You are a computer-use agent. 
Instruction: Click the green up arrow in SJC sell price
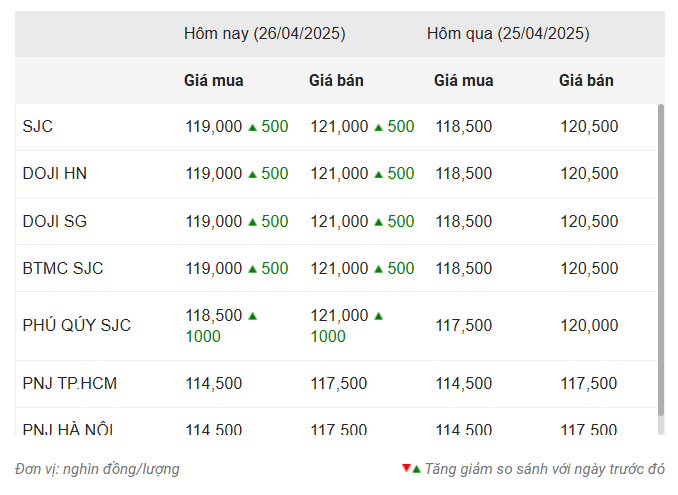pyautogui.click(x=378, y=127)
